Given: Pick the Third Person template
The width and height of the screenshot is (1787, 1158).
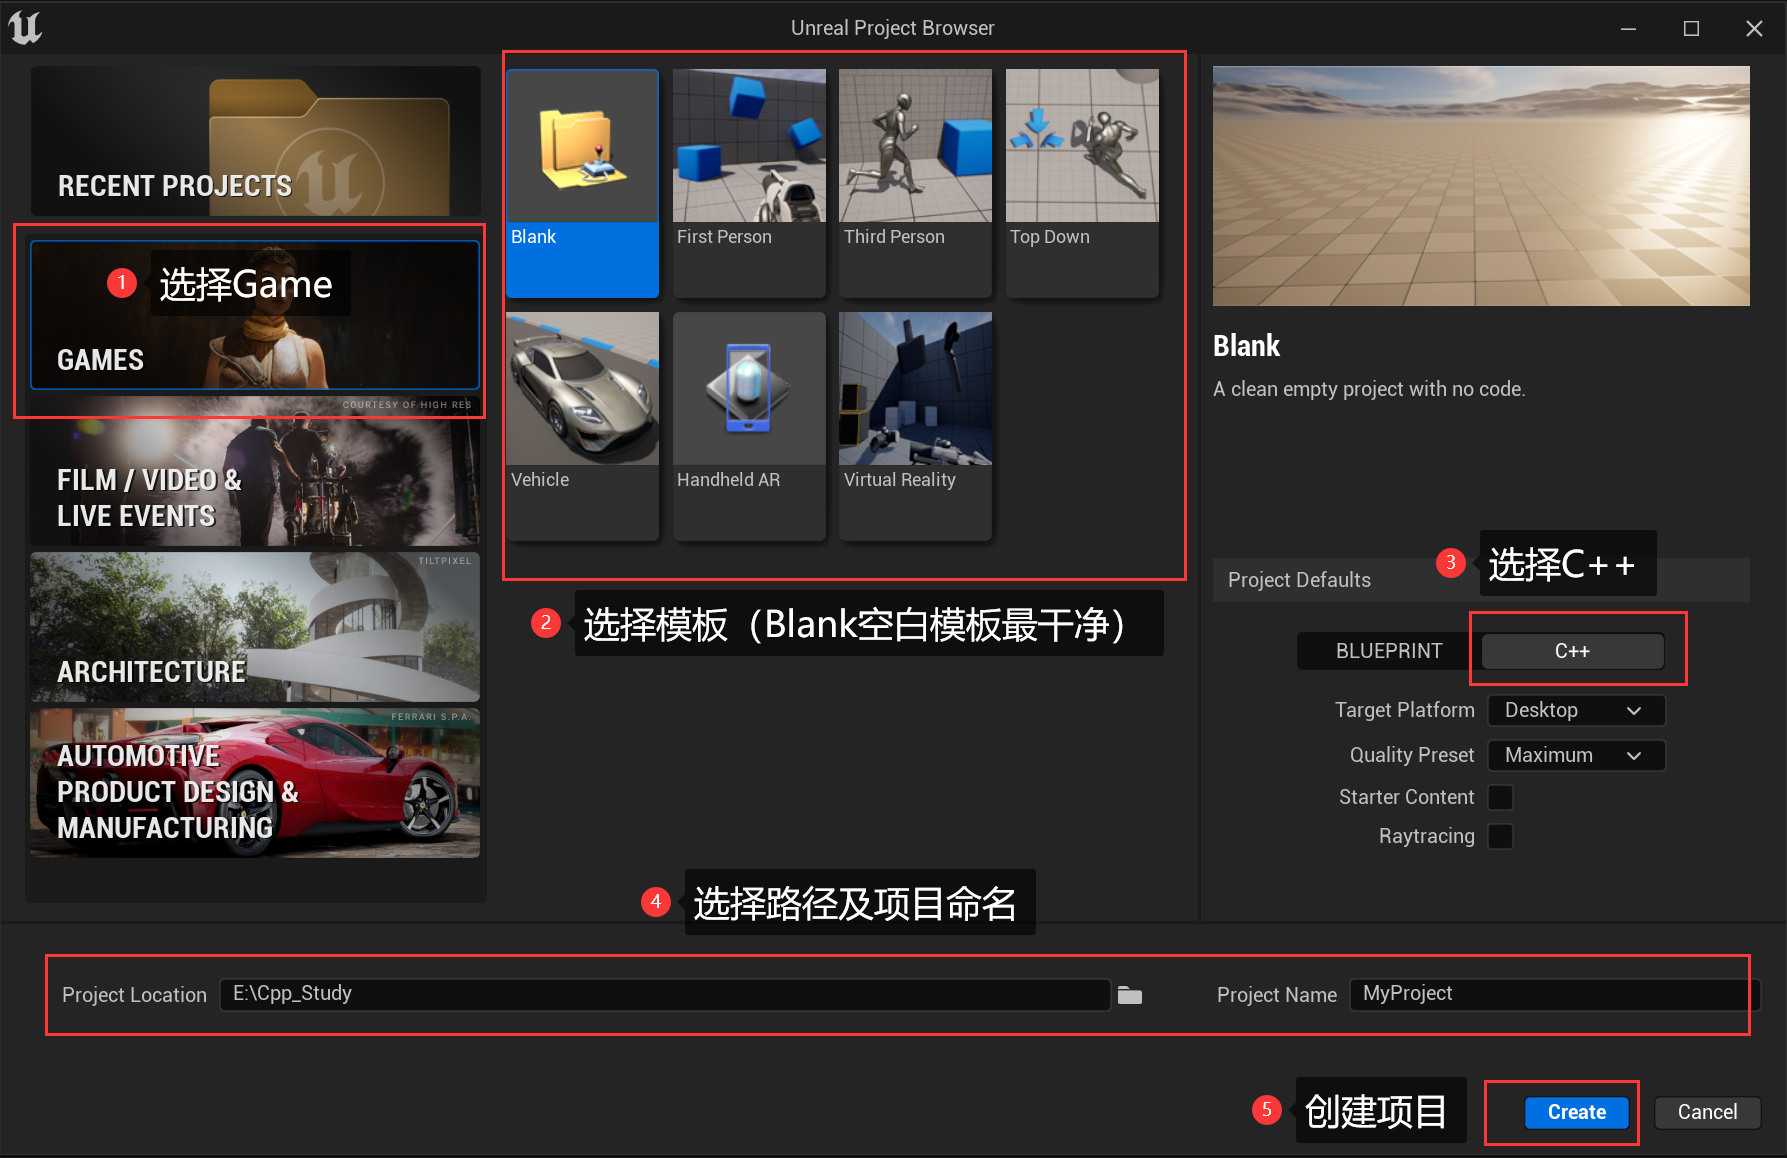Looking at the screenshot, I should pos(915,183).
